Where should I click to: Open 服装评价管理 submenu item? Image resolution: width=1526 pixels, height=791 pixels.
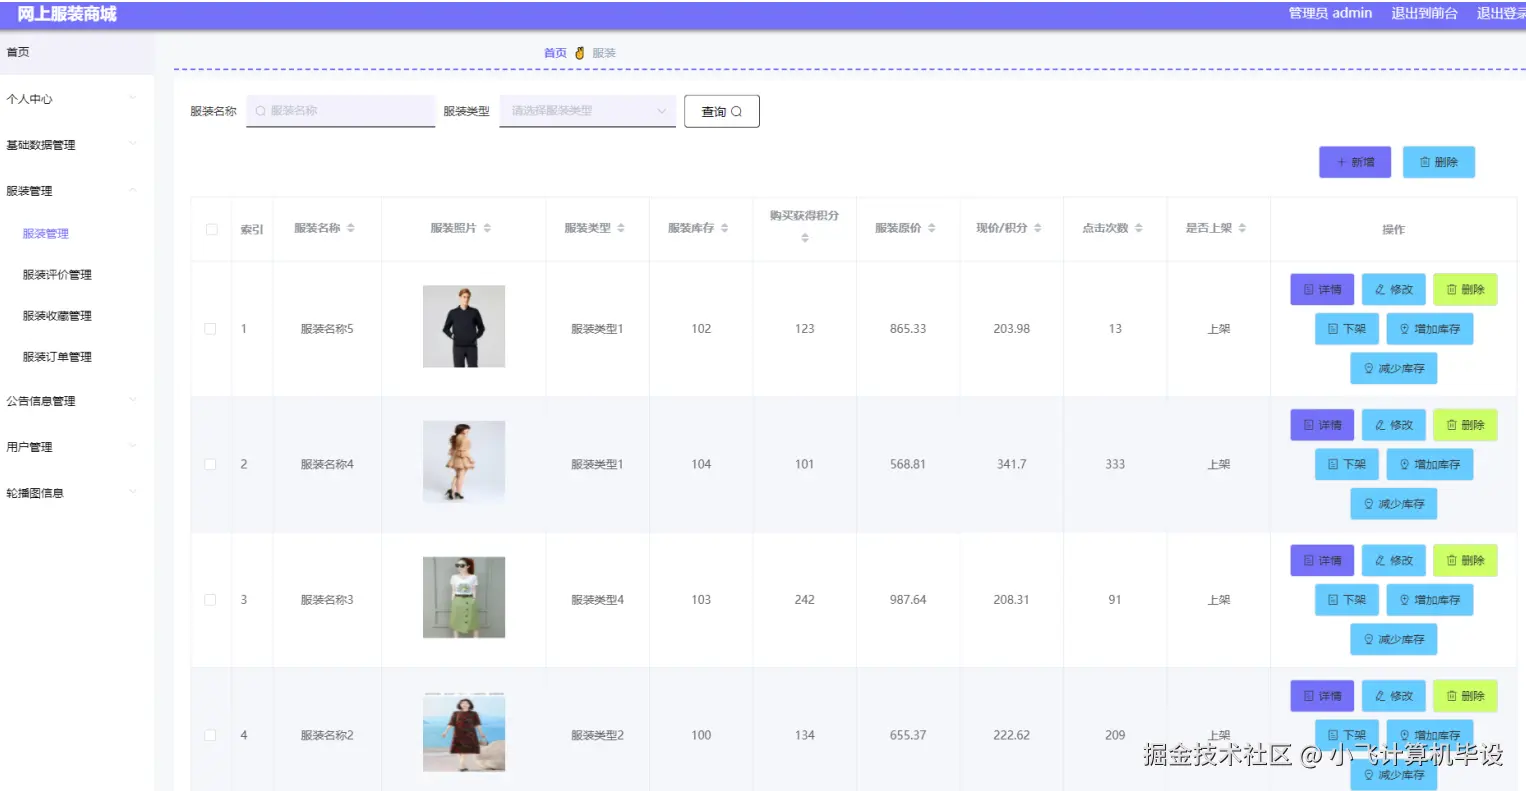pos(57,275)
